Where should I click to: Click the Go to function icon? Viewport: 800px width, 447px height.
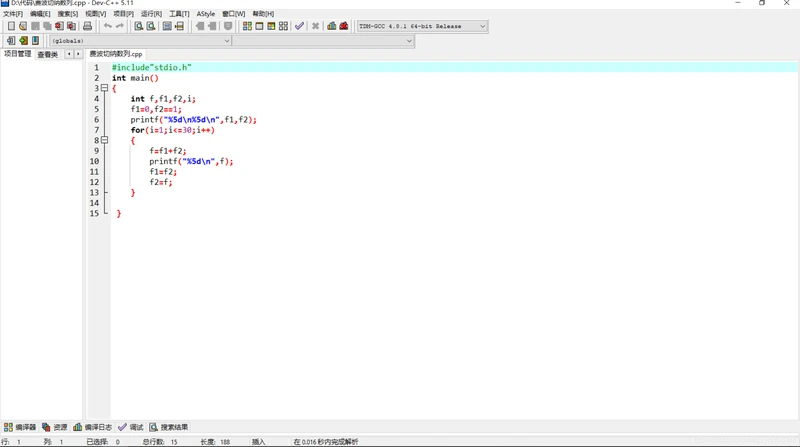[167, 26]
